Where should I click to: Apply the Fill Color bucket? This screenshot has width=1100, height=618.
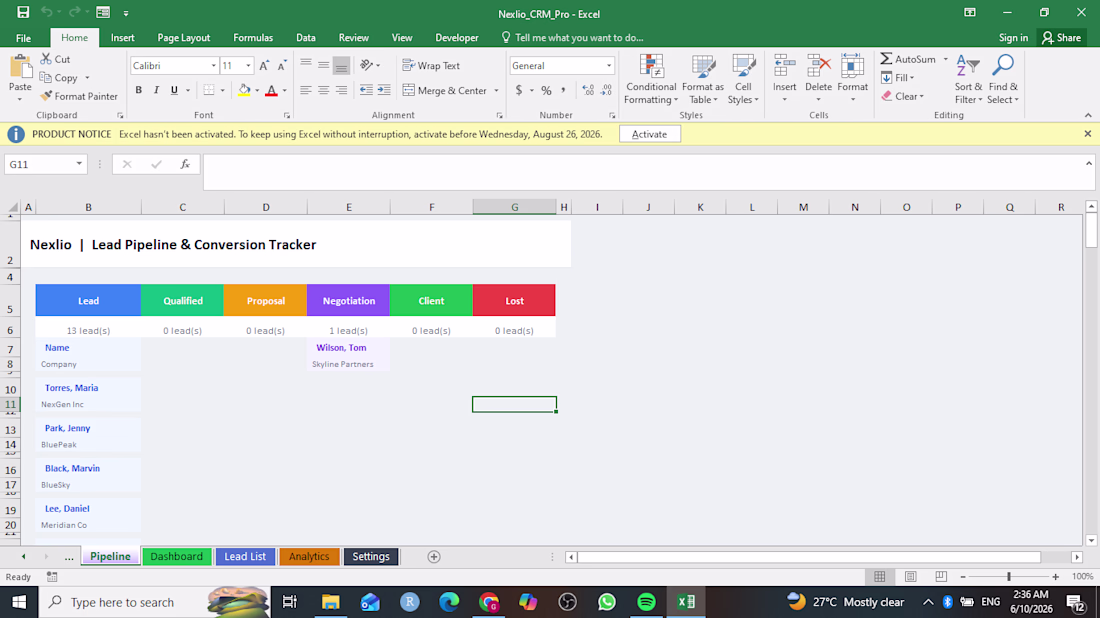click(x=244, y=90)
